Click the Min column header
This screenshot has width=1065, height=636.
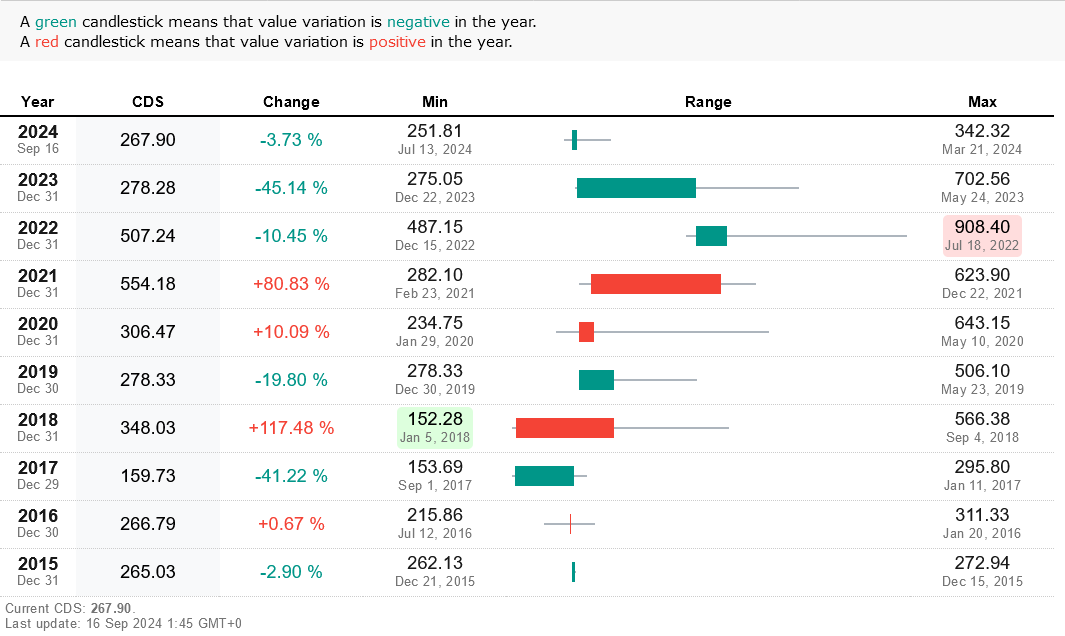tap(435, 102)
